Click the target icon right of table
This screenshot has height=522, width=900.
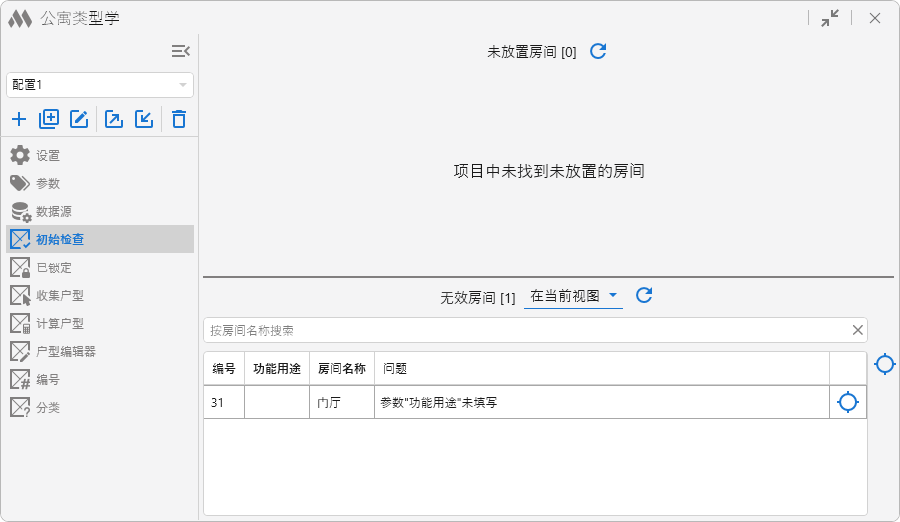click(x=884, y=364)
